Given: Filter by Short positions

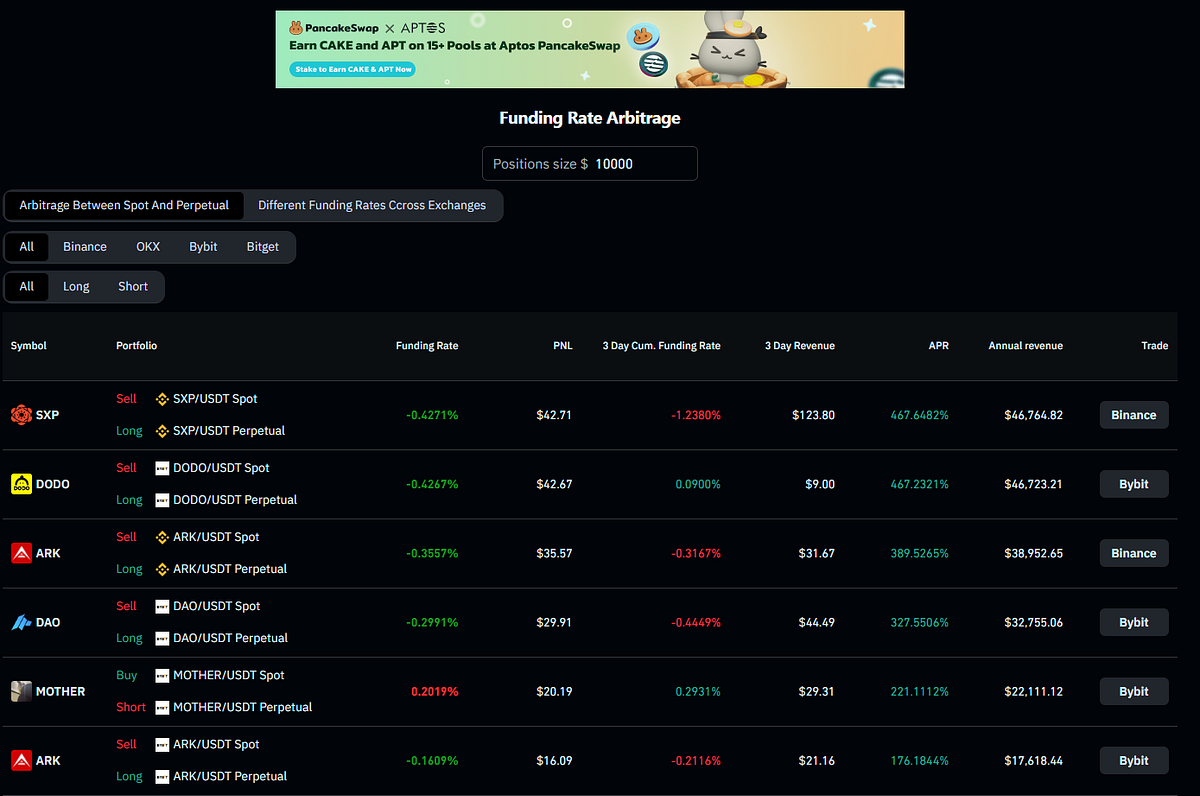Looking at the screenshot, I should tap(133, 287).
